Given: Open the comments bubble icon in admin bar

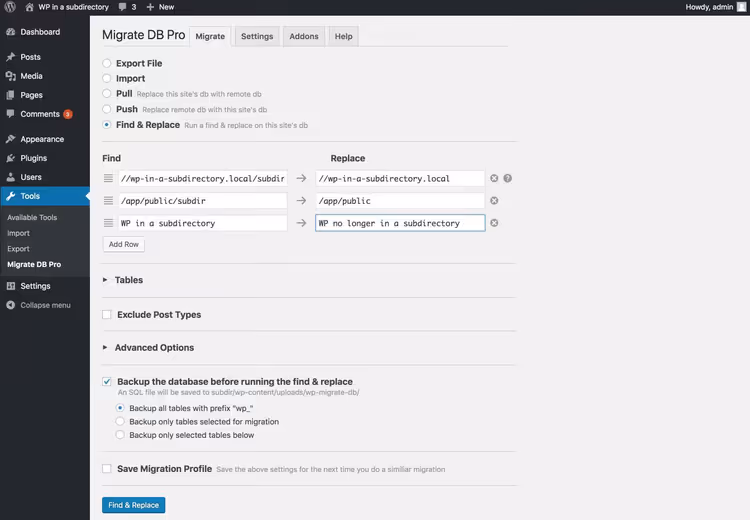Looking at the screenshot, I should tap(122, 7).
